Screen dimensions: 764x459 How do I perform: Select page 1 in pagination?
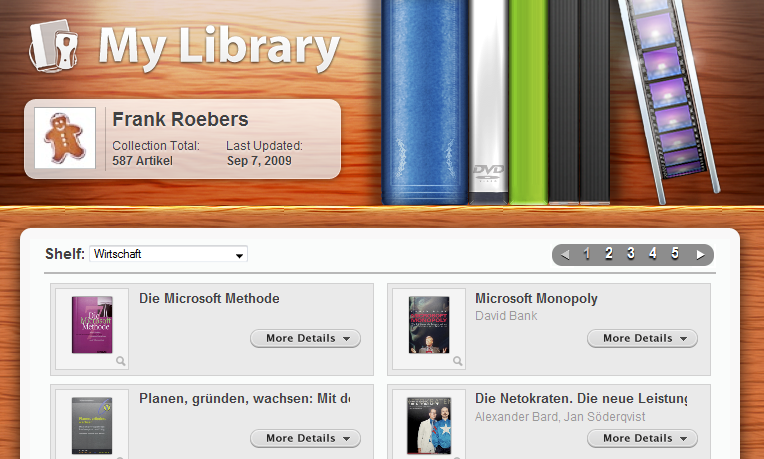coord(587,253)
